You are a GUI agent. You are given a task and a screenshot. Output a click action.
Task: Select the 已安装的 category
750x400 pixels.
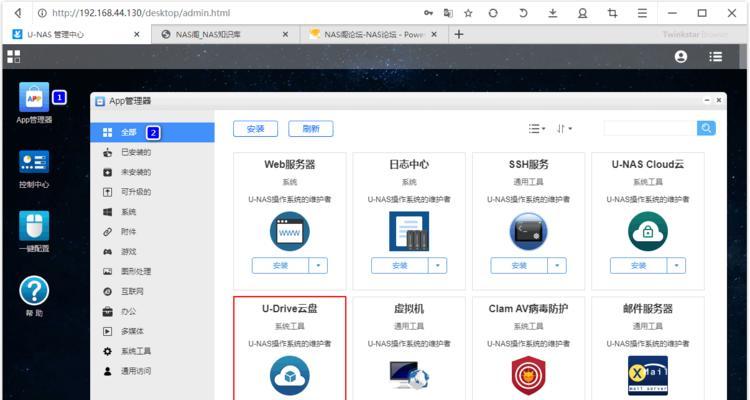(152, 153)
